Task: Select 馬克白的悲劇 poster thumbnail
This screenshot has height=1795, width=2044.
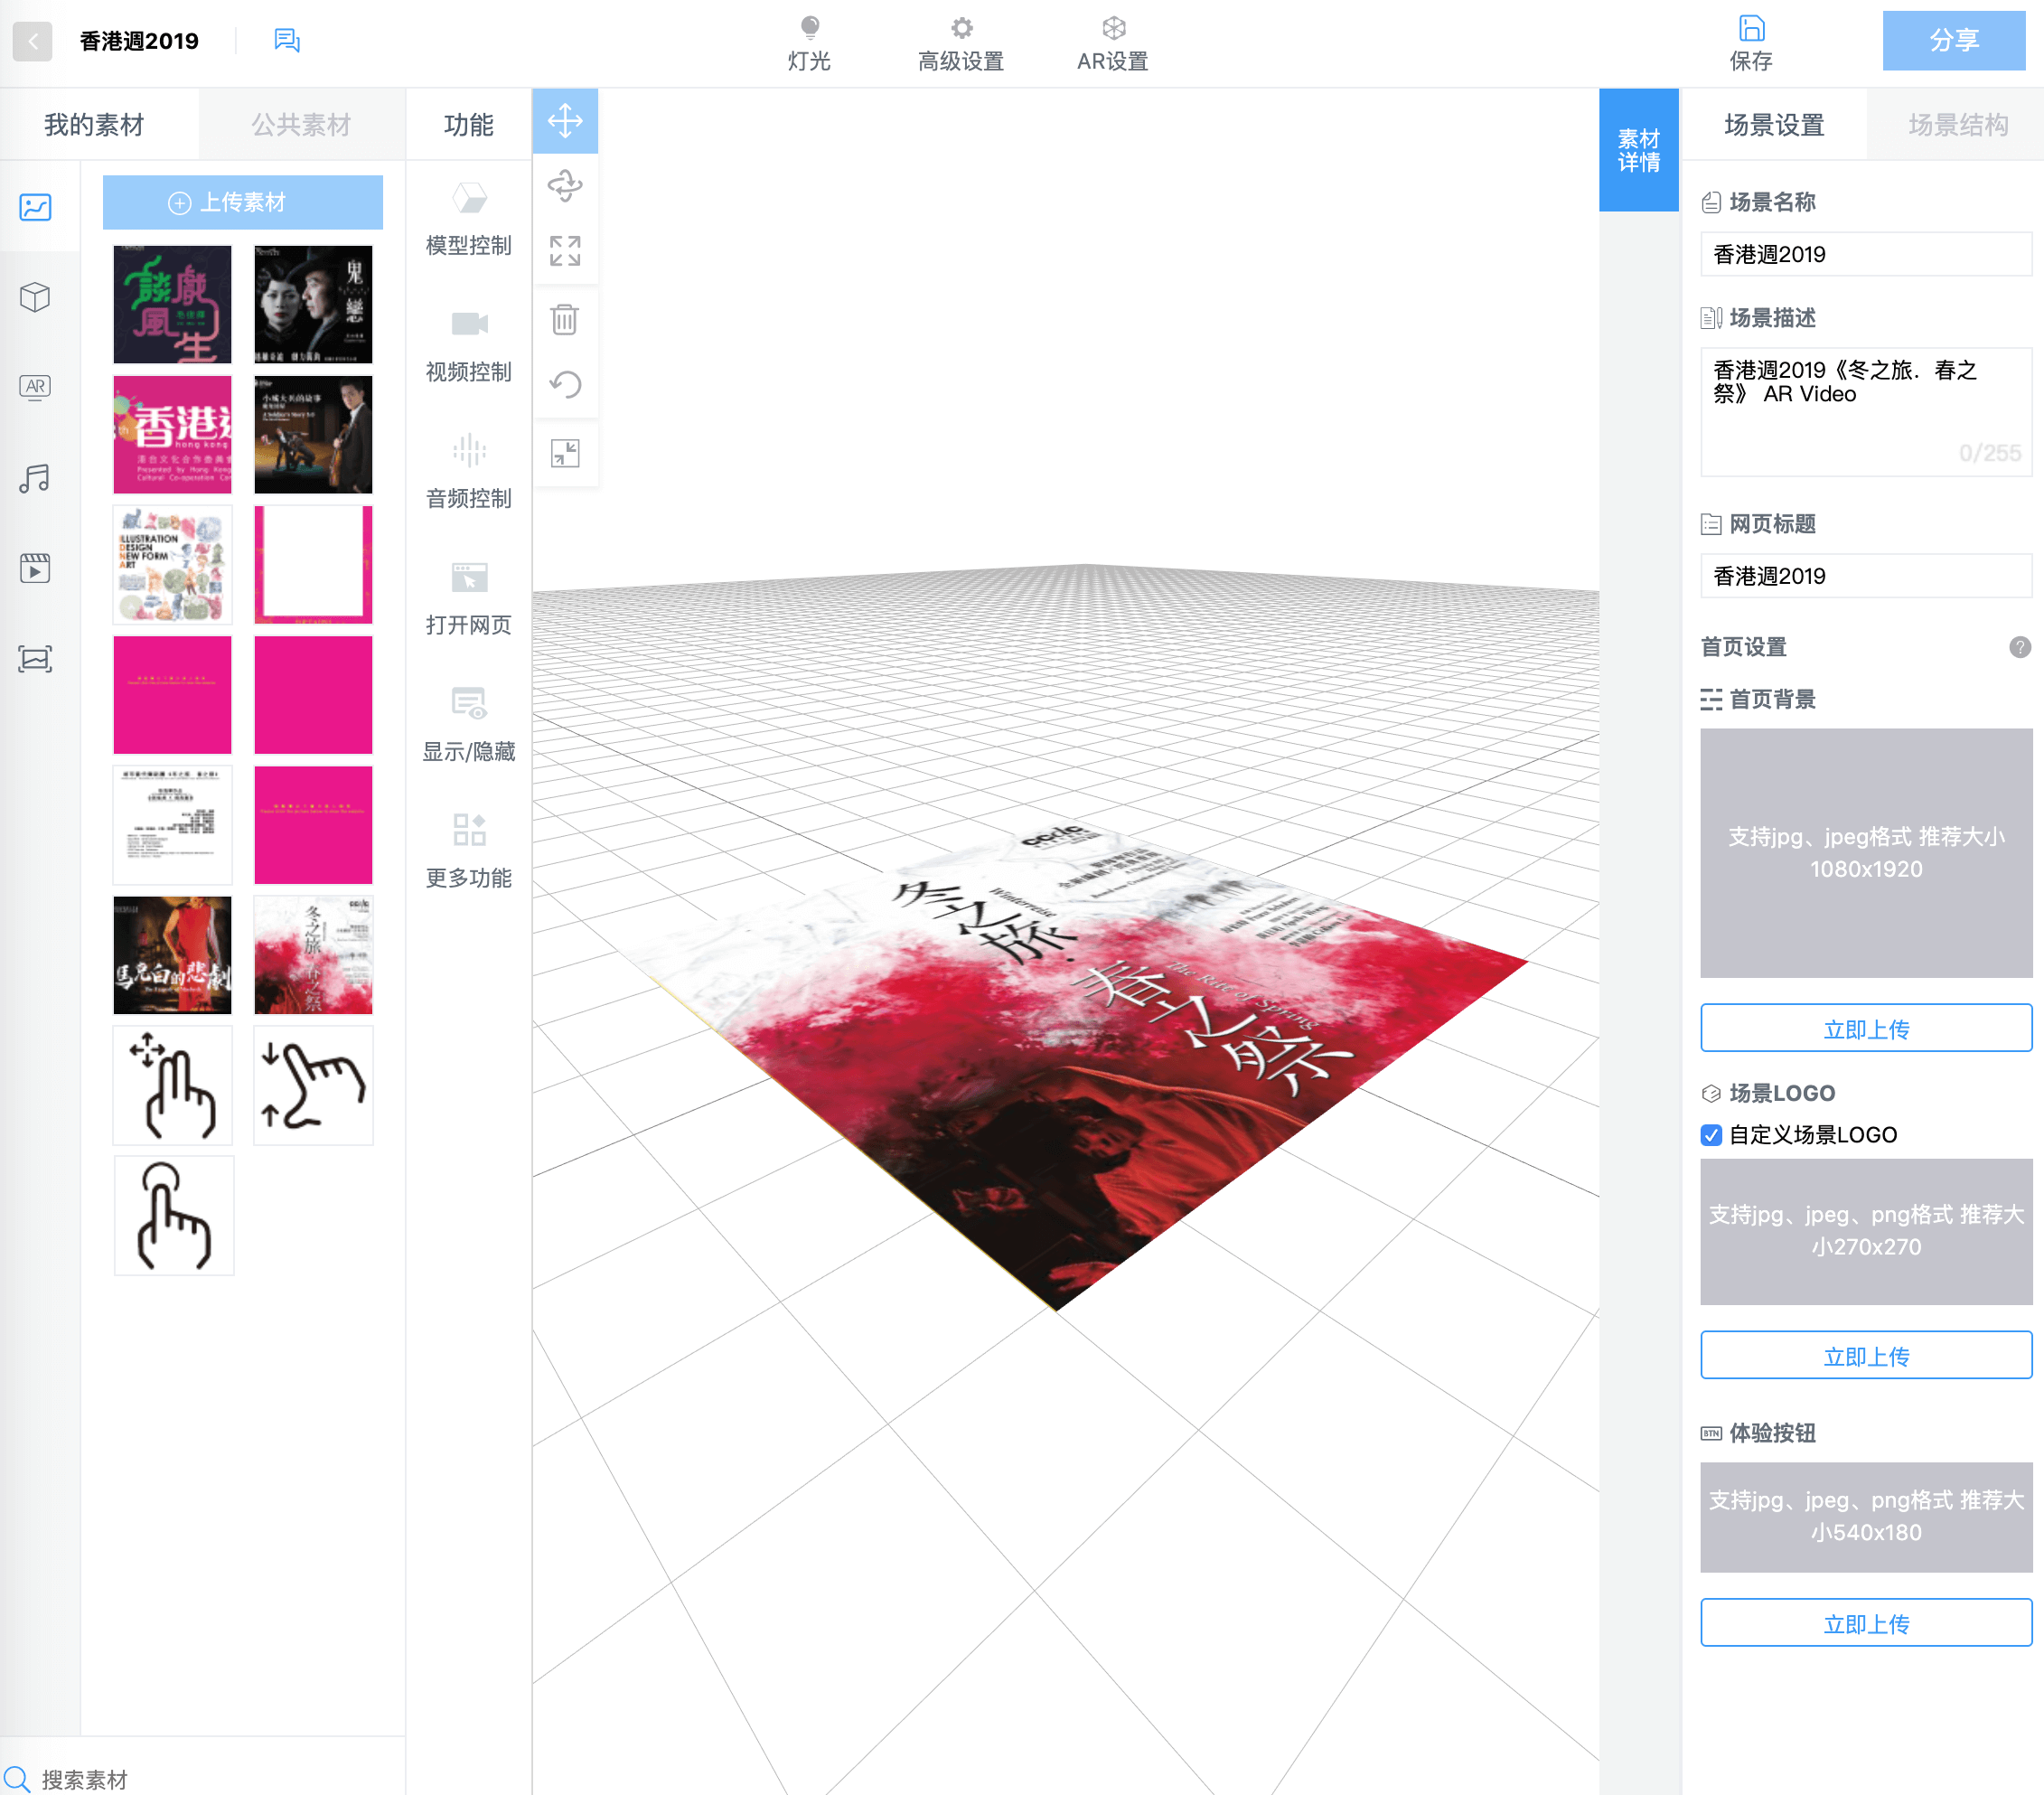Action: 172,955
